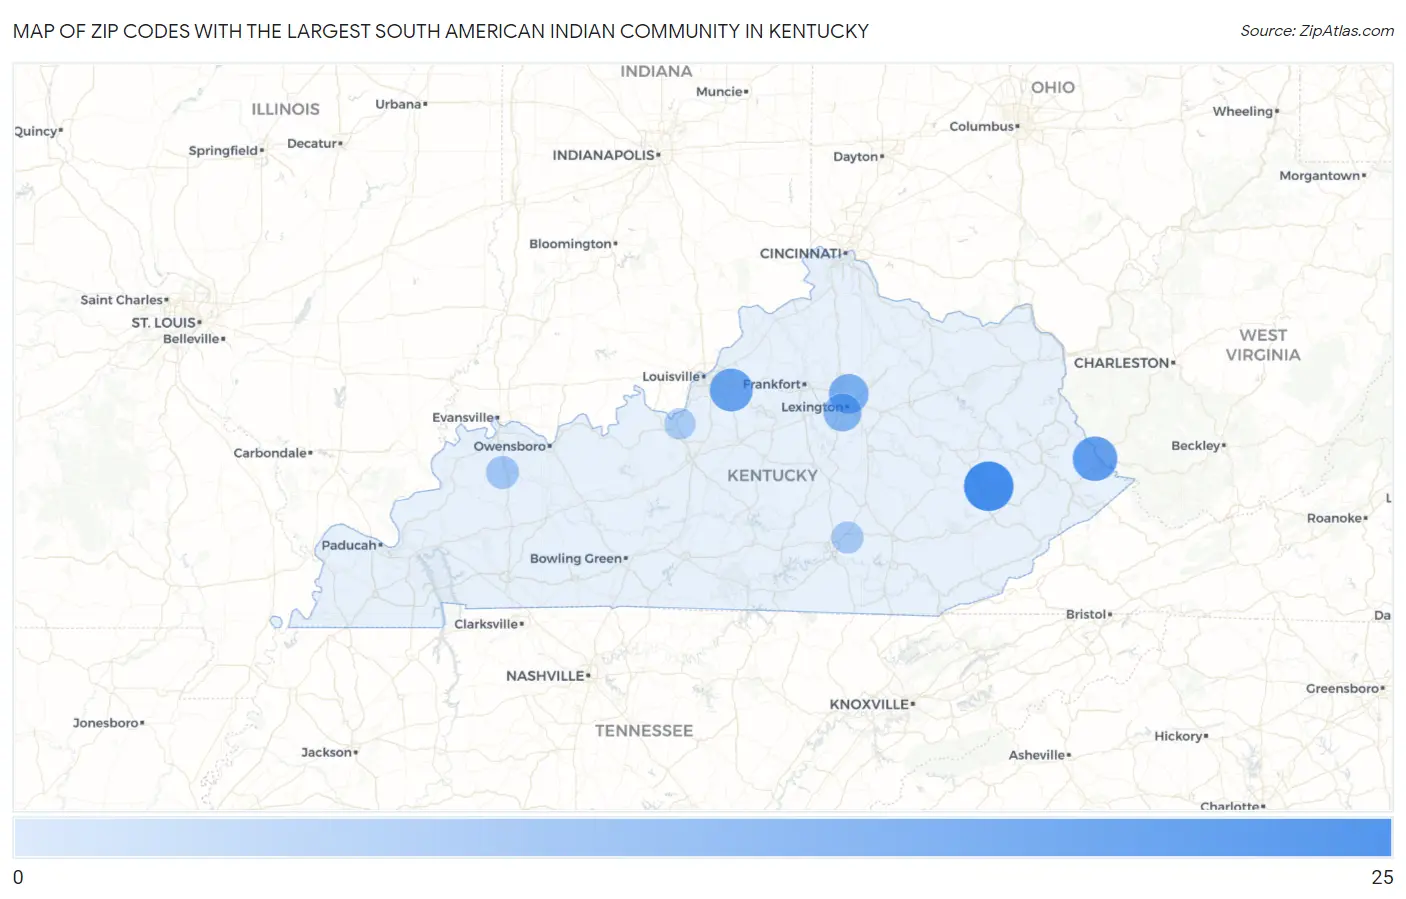Click the CHARLESTON city label
The height and width of the screenshot is (899, 1406).
tap(1122, 363)
